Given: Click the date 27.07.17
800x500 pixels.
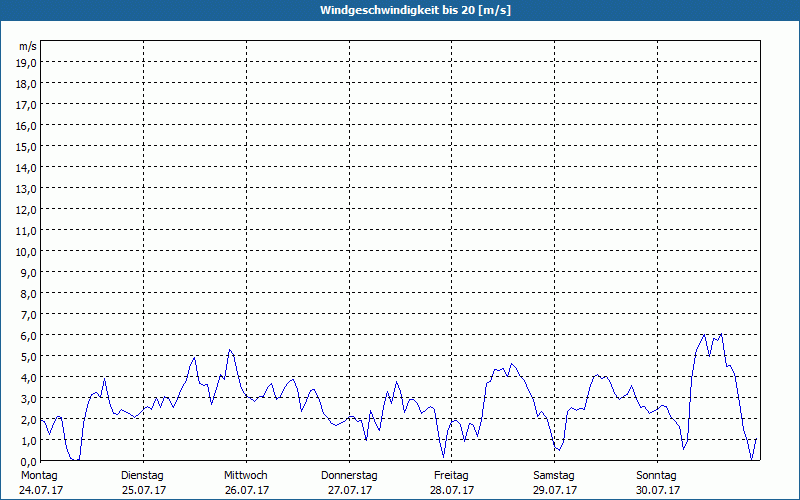Looking at the screenshot, I should click(x=350, y=490).
